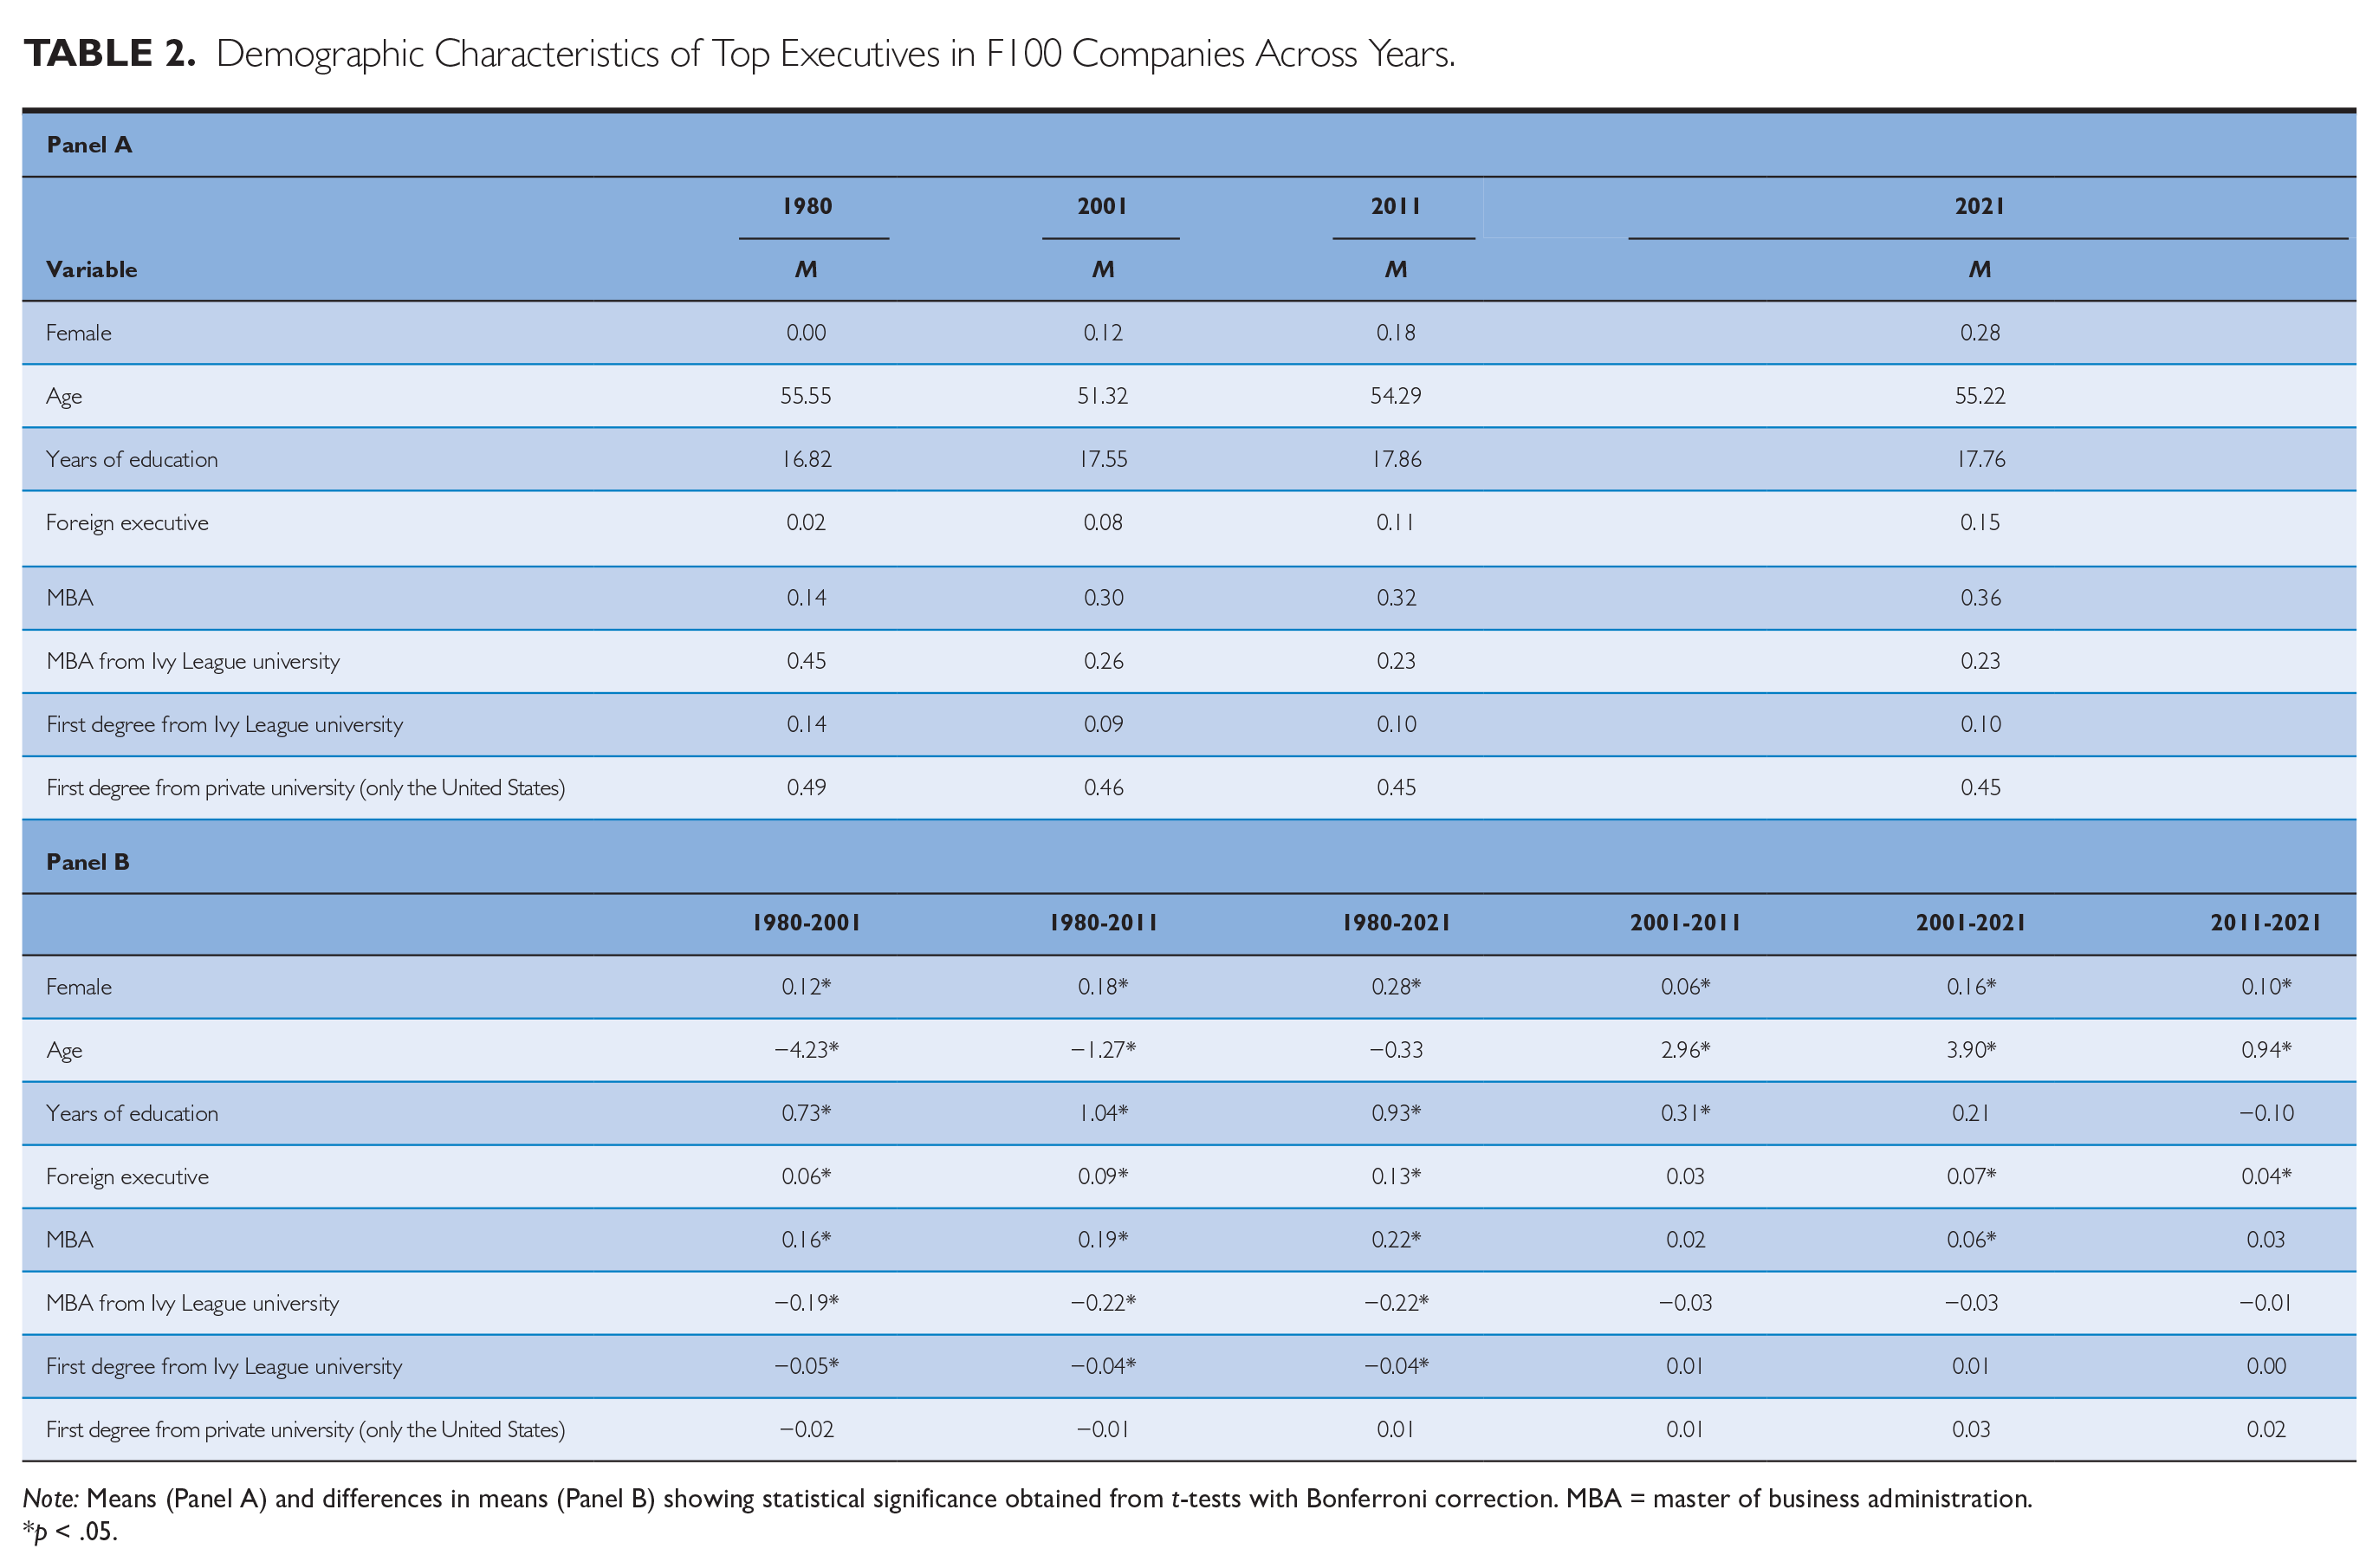Screen dimensions: 2379x1568
Task: Select MBA from Ivy League value 0.45
Action: (x=805, y=661)
